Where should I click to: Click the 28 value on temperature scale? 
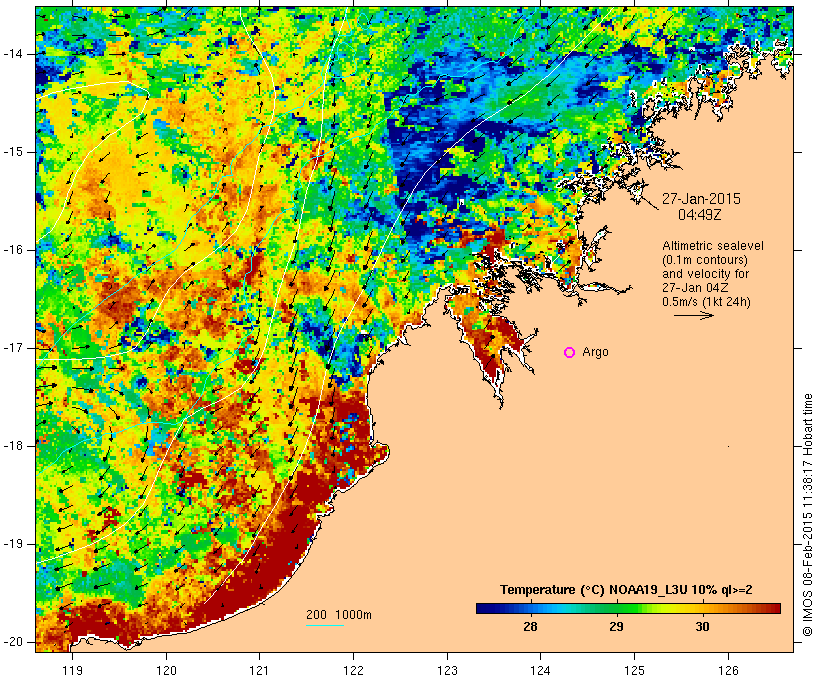tap(530, 627)
